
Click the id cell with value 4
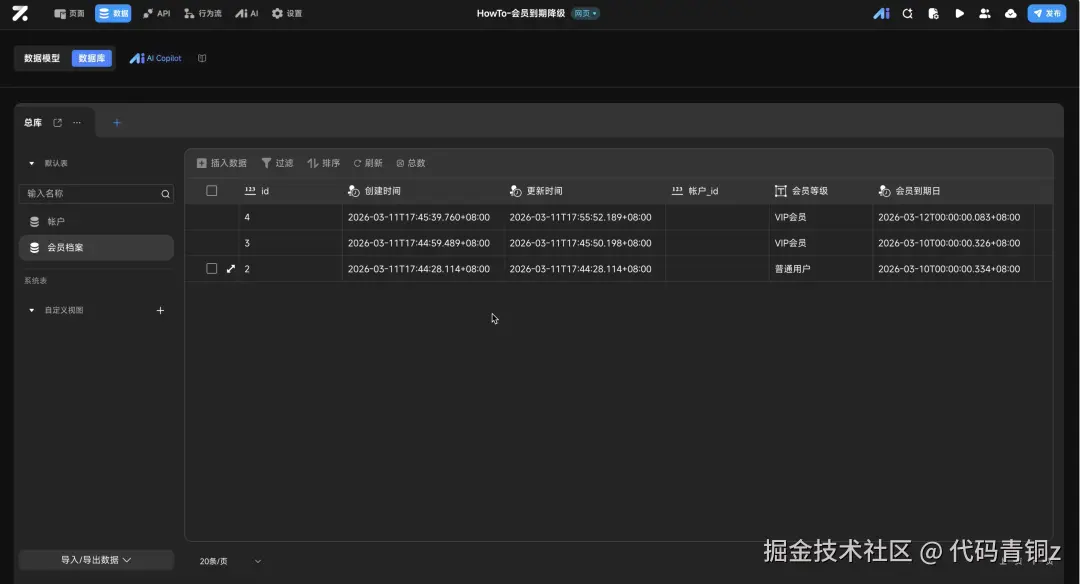click(x=290, y=217)
